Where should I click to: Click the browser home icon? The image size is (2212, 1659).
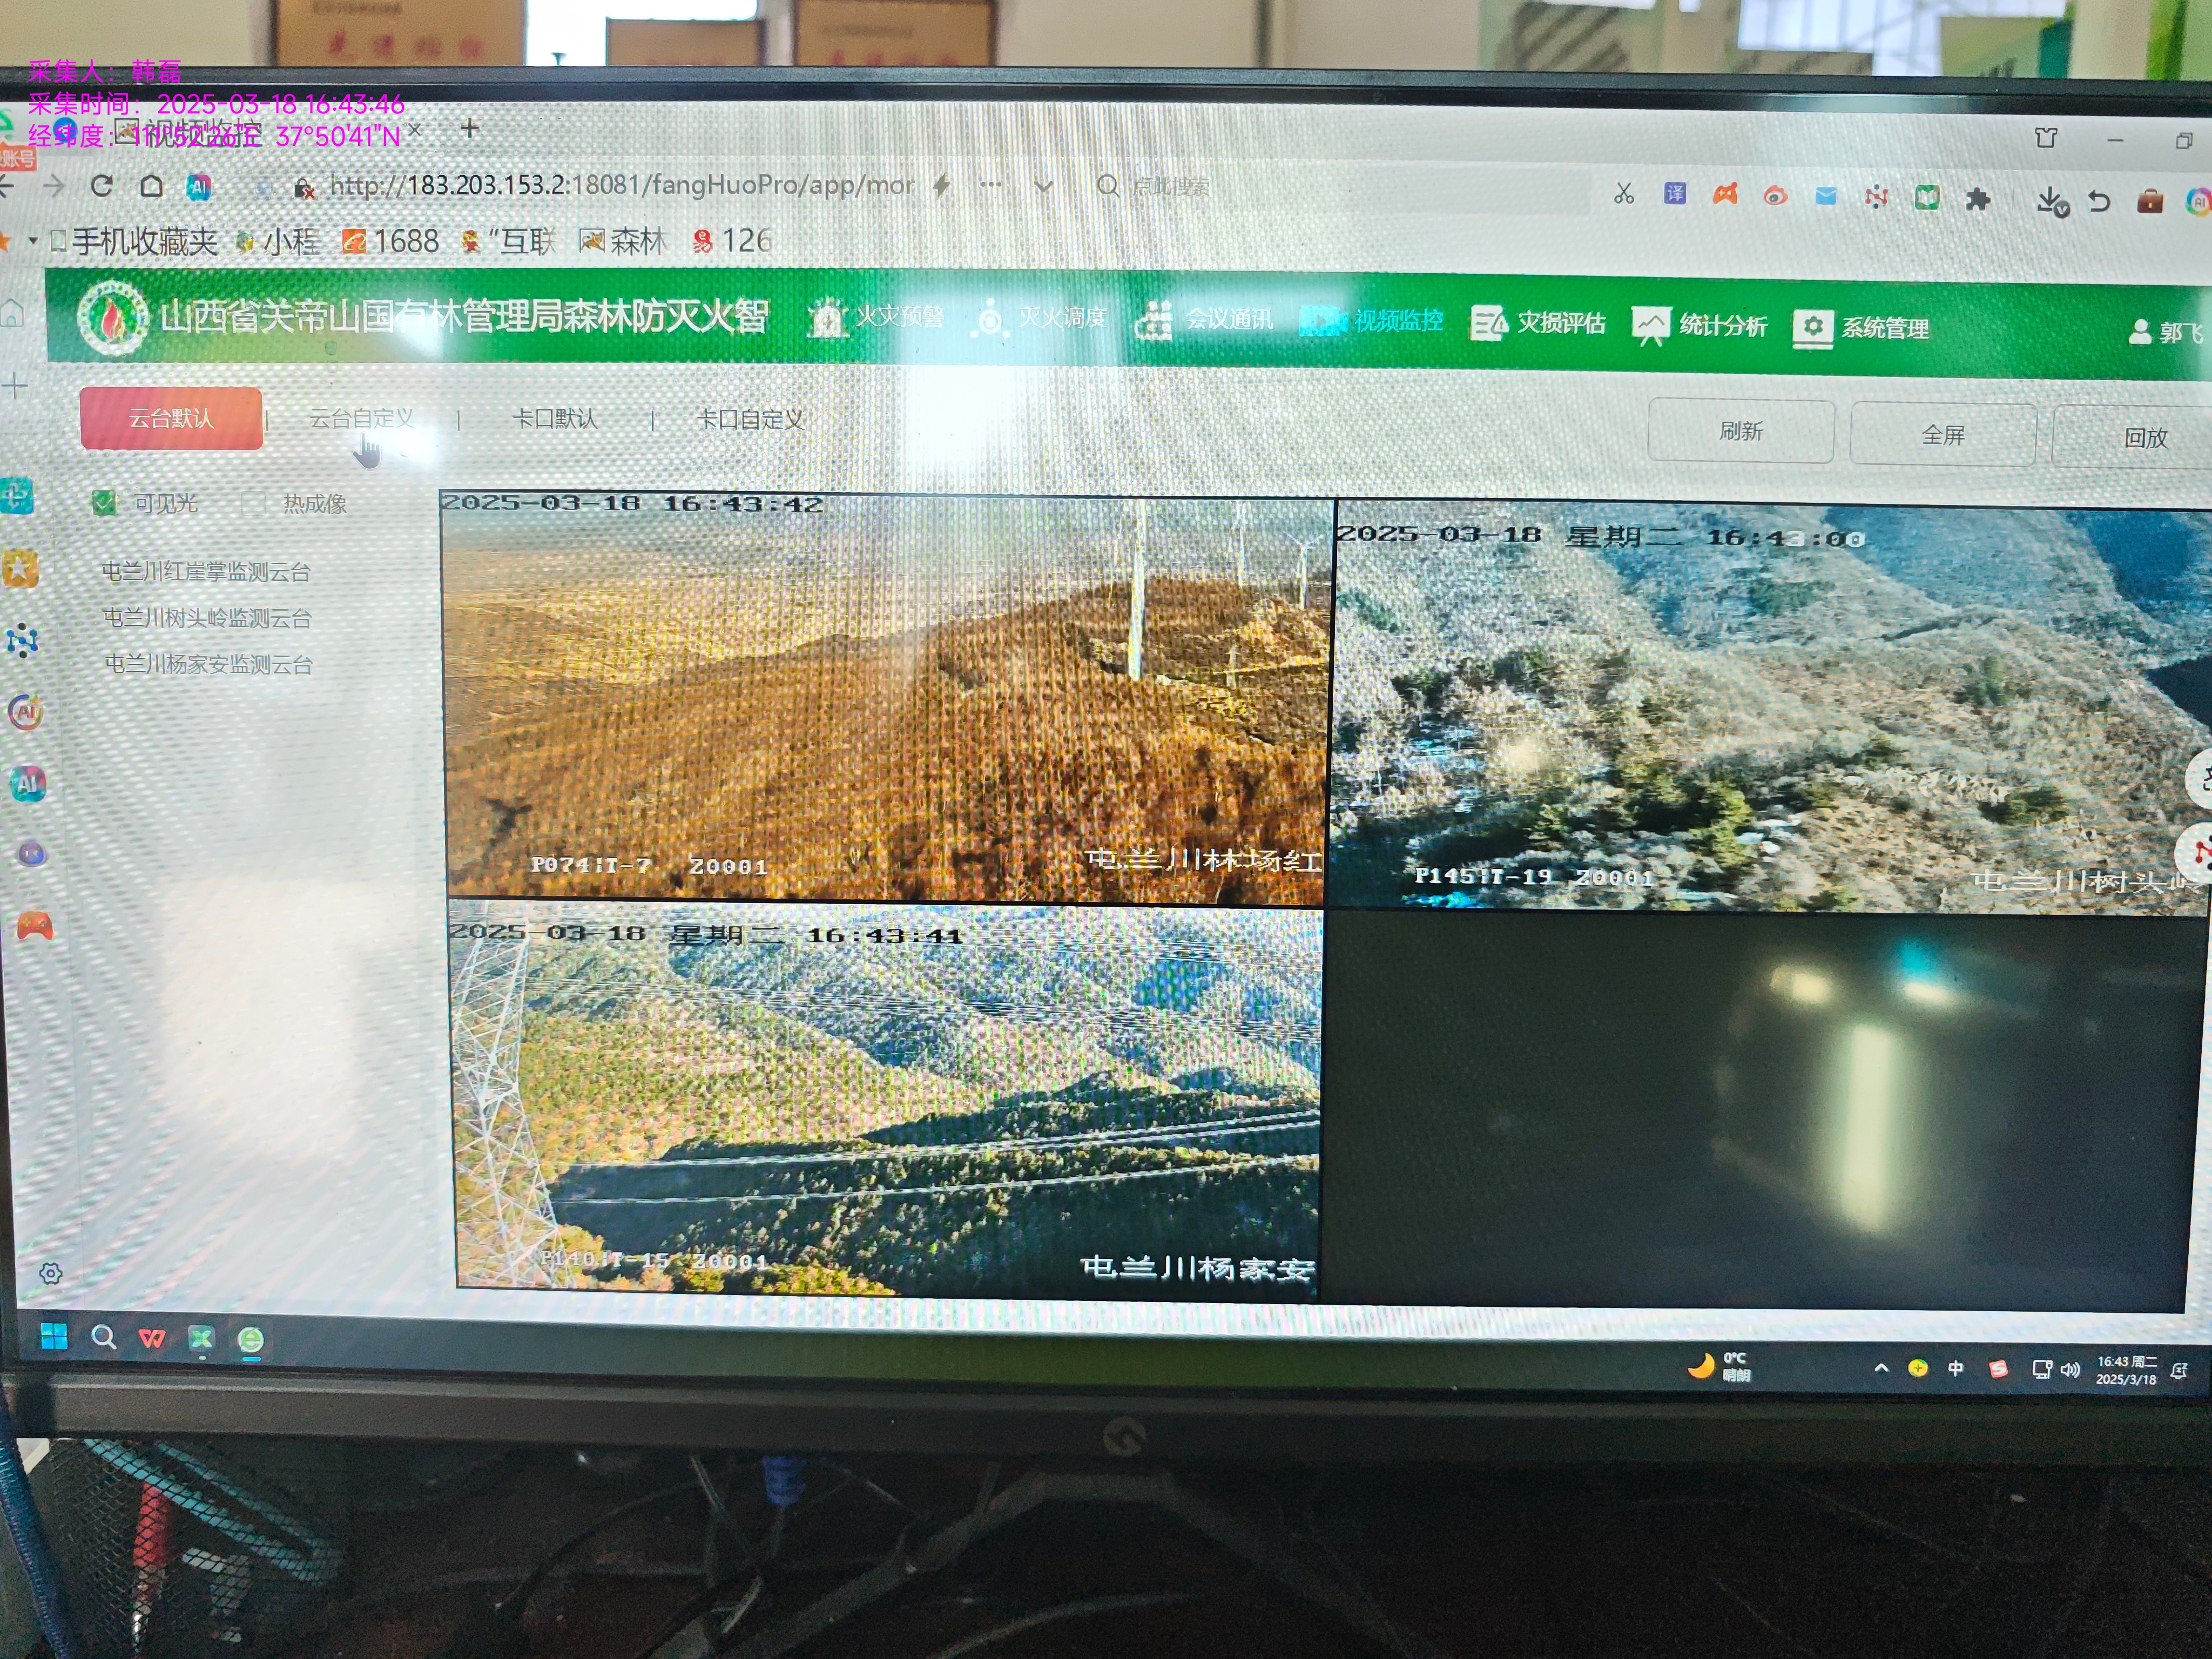[151, 186]
